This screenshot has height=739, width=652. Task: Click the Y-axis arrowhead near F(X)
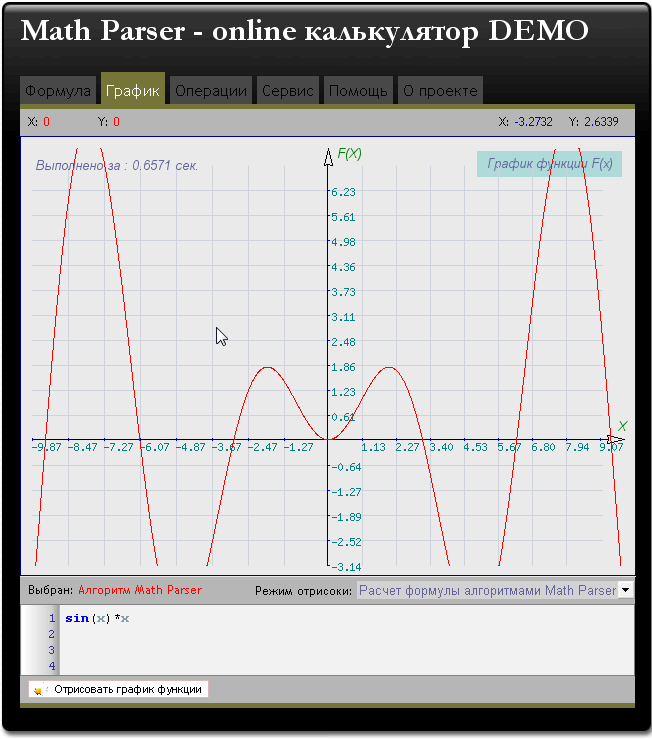tap(328, 155)
